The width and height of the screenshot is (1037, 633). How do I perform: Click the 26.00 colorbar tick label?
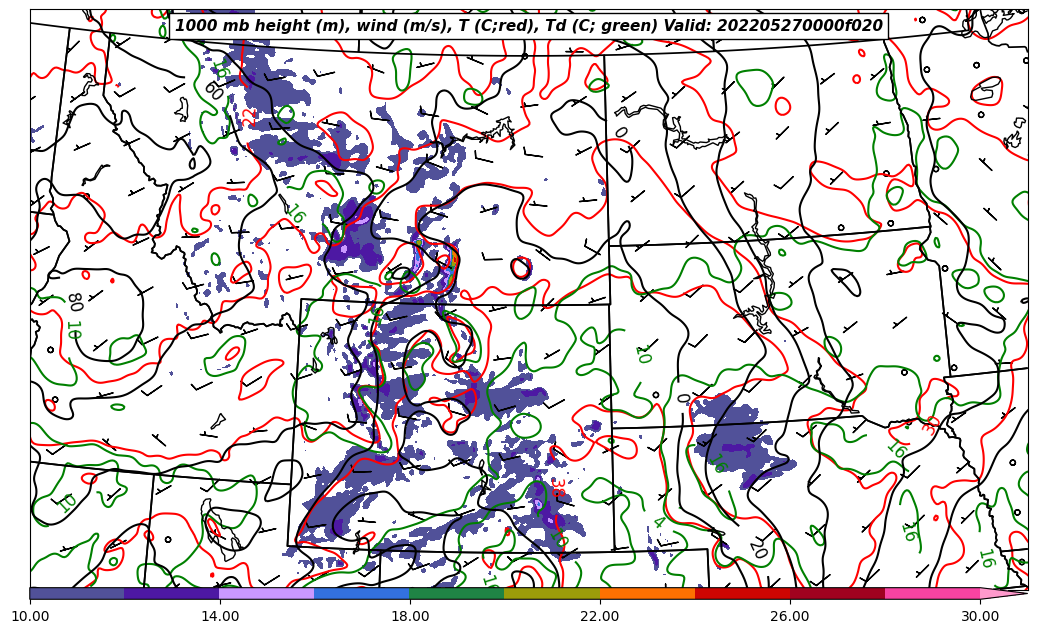click(790, 616)
